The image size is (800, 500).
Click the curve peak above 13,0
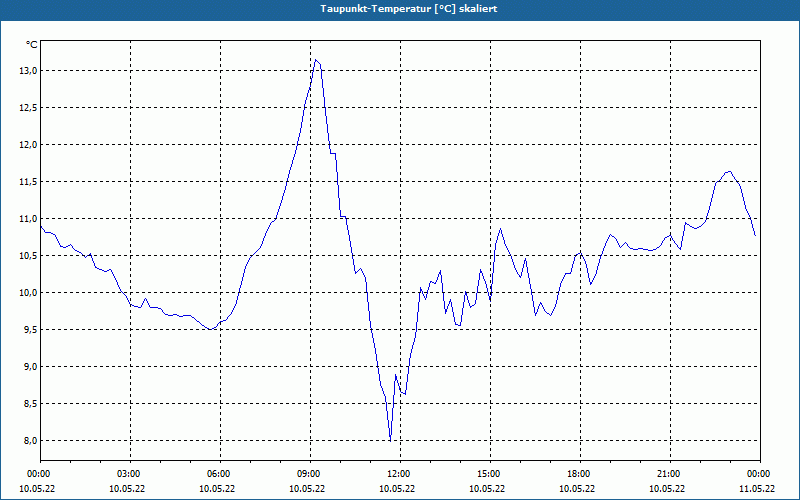point(316,60)
